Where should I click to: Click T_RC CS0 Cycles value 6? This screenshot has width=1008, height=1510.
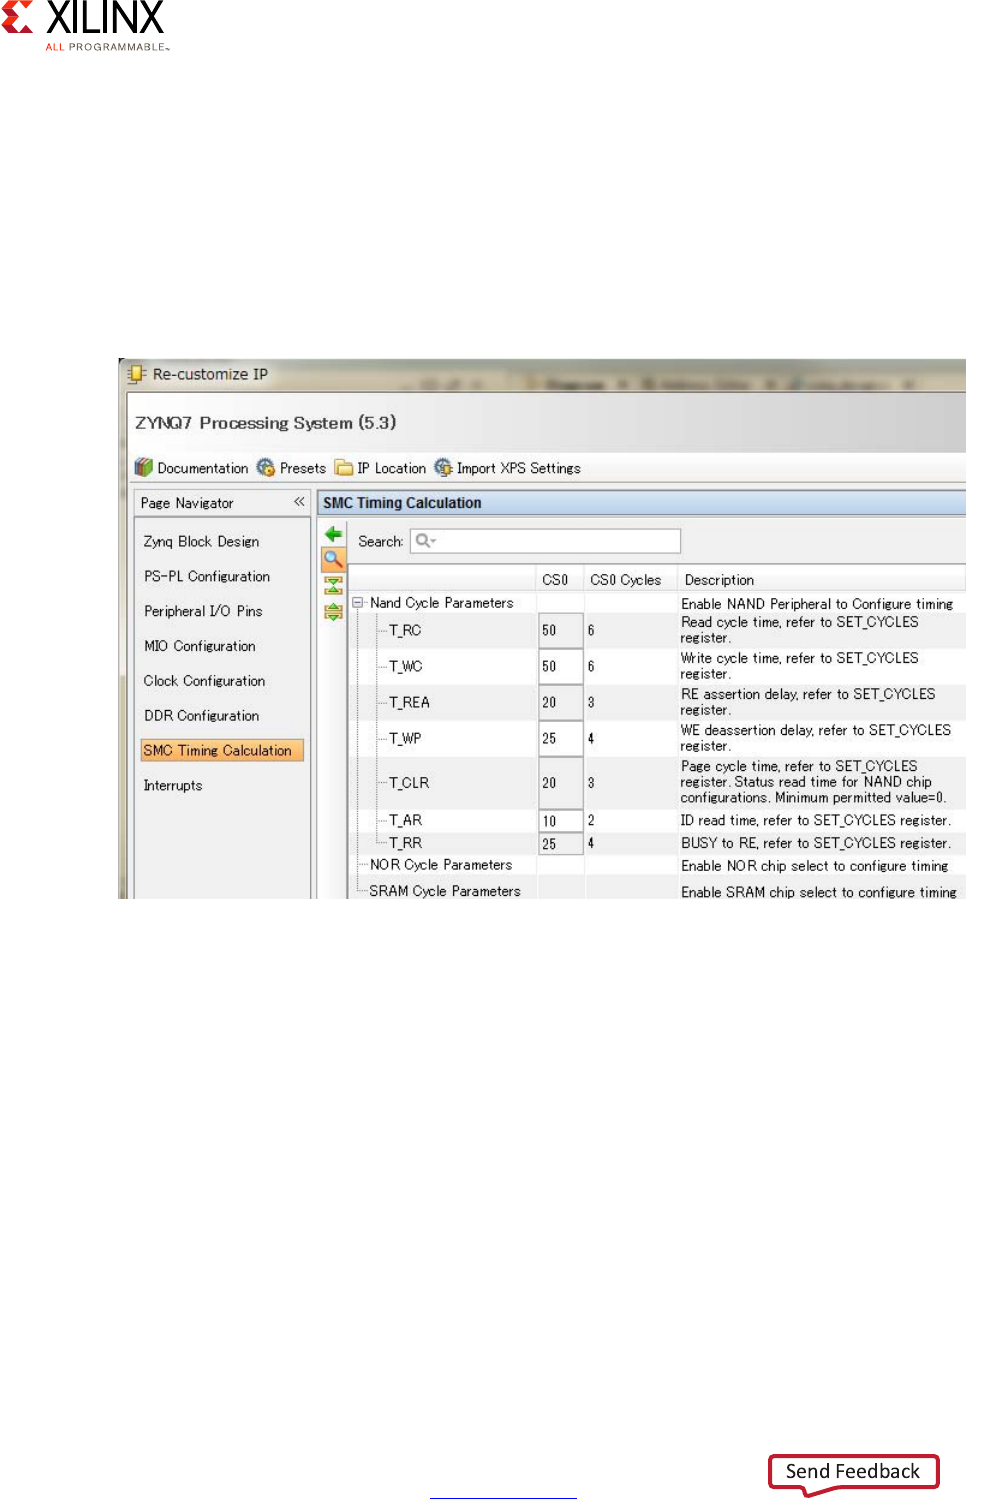(x=591, y=631)
